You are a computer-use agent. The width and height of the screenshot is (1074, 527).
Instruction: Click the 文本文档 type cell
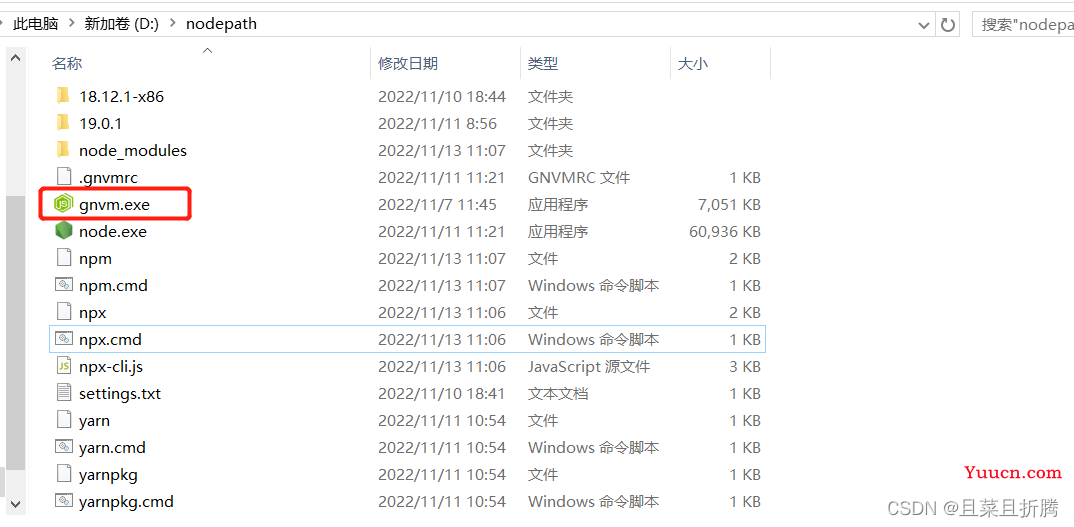tap(558, 393)
